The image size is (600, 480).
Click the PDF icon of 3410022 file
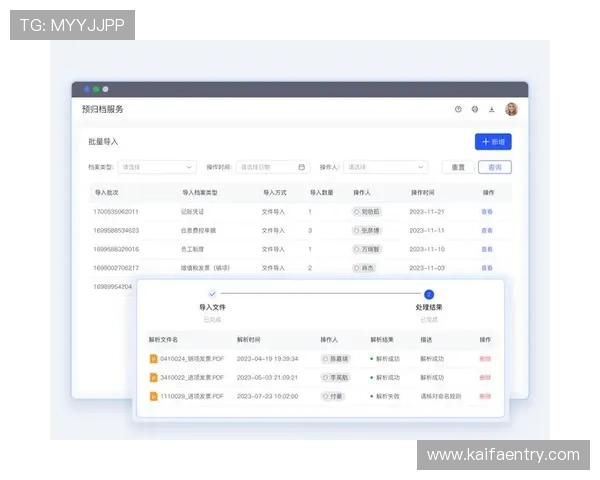click(153, 377)
